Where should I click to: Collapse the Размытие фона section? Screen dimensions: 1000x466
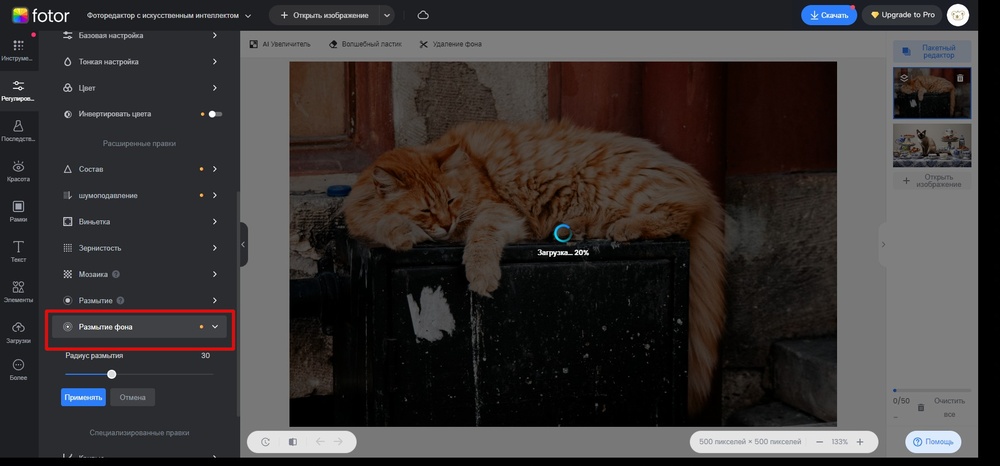215,327
